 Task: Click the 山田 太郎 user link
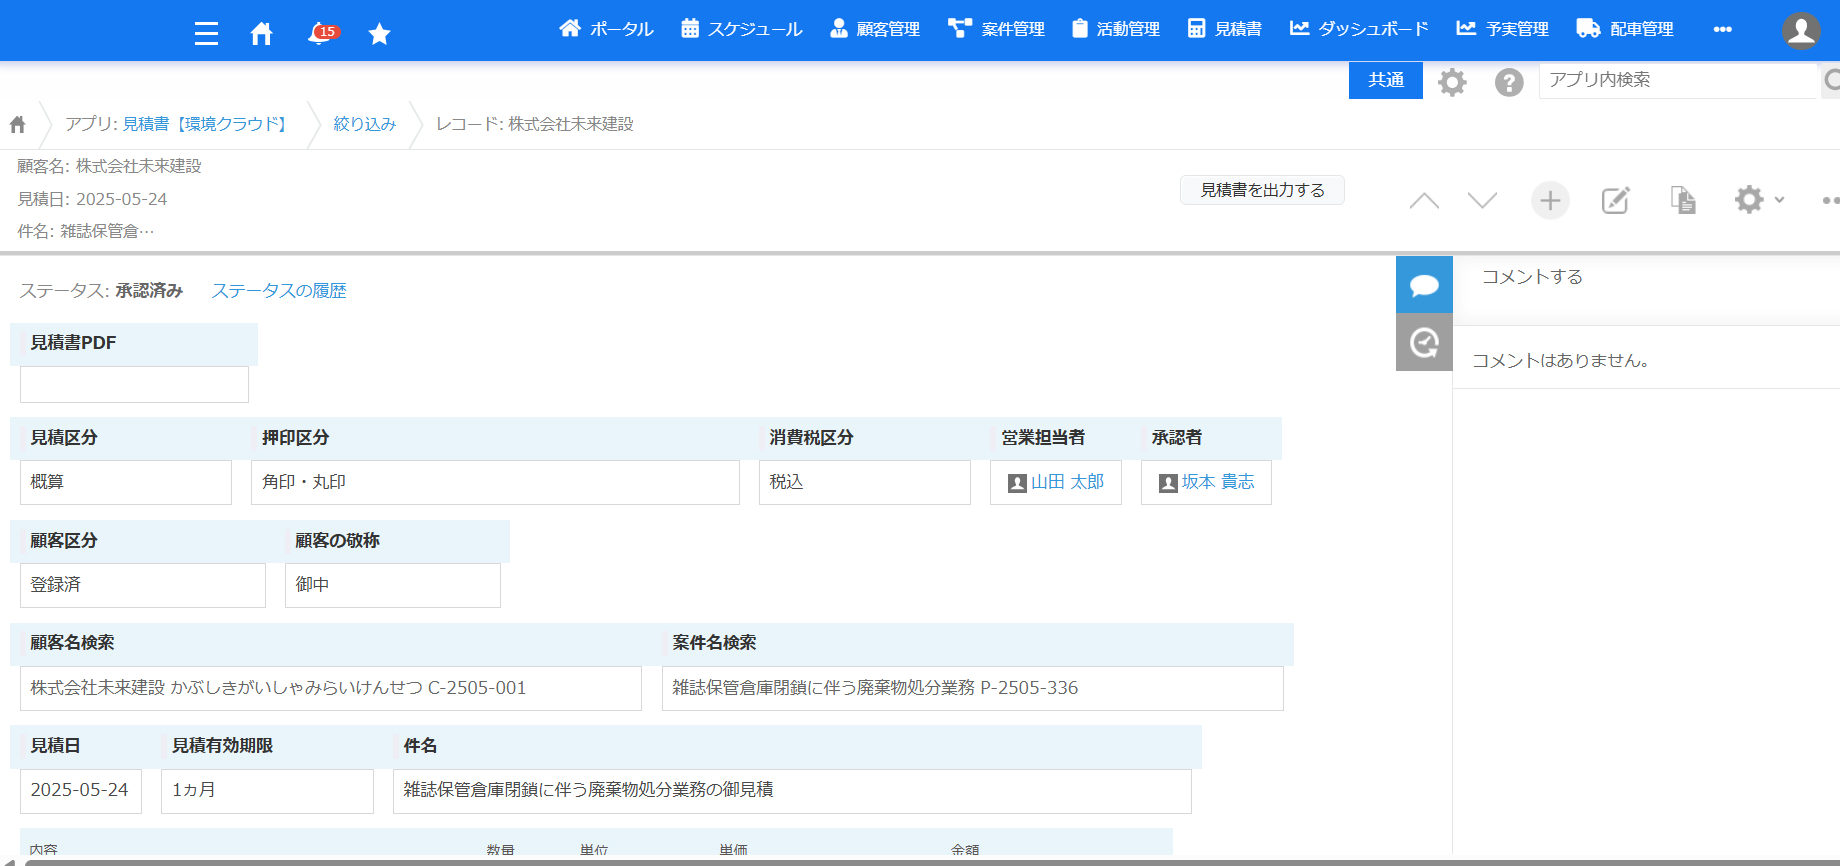click(1067, 482)
